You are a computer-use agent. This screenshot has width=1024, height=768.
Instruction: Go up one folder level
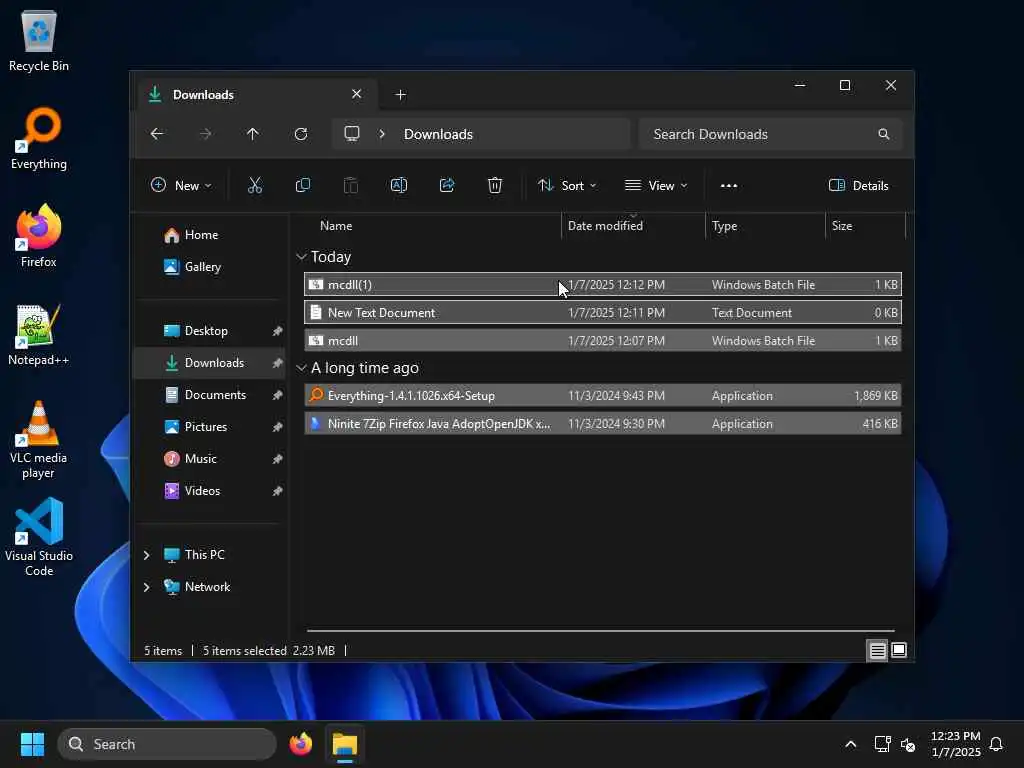pos(253,134)
